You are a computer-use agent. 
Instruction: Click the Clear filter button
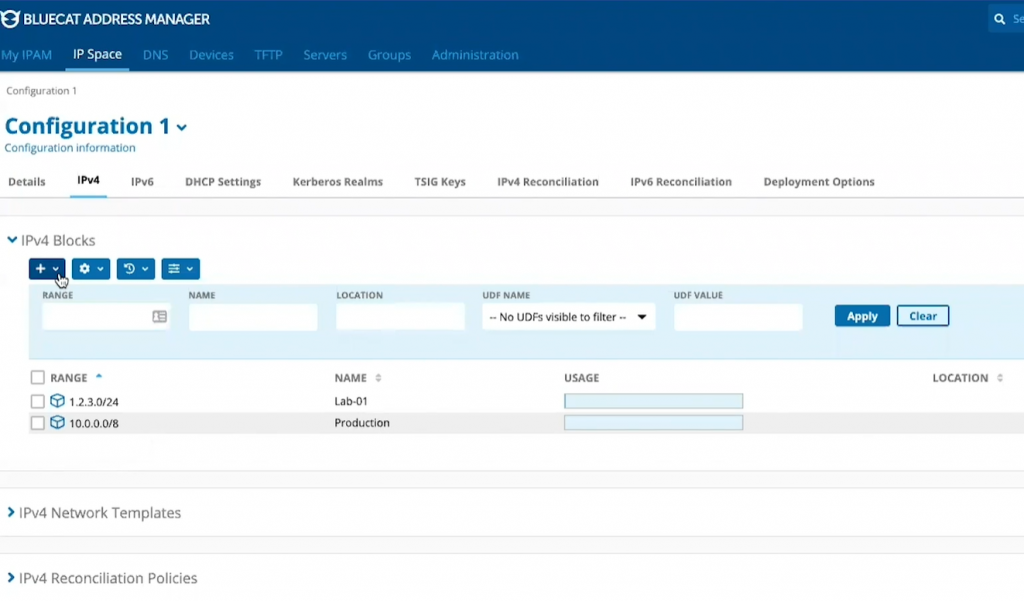coord(922,315)
